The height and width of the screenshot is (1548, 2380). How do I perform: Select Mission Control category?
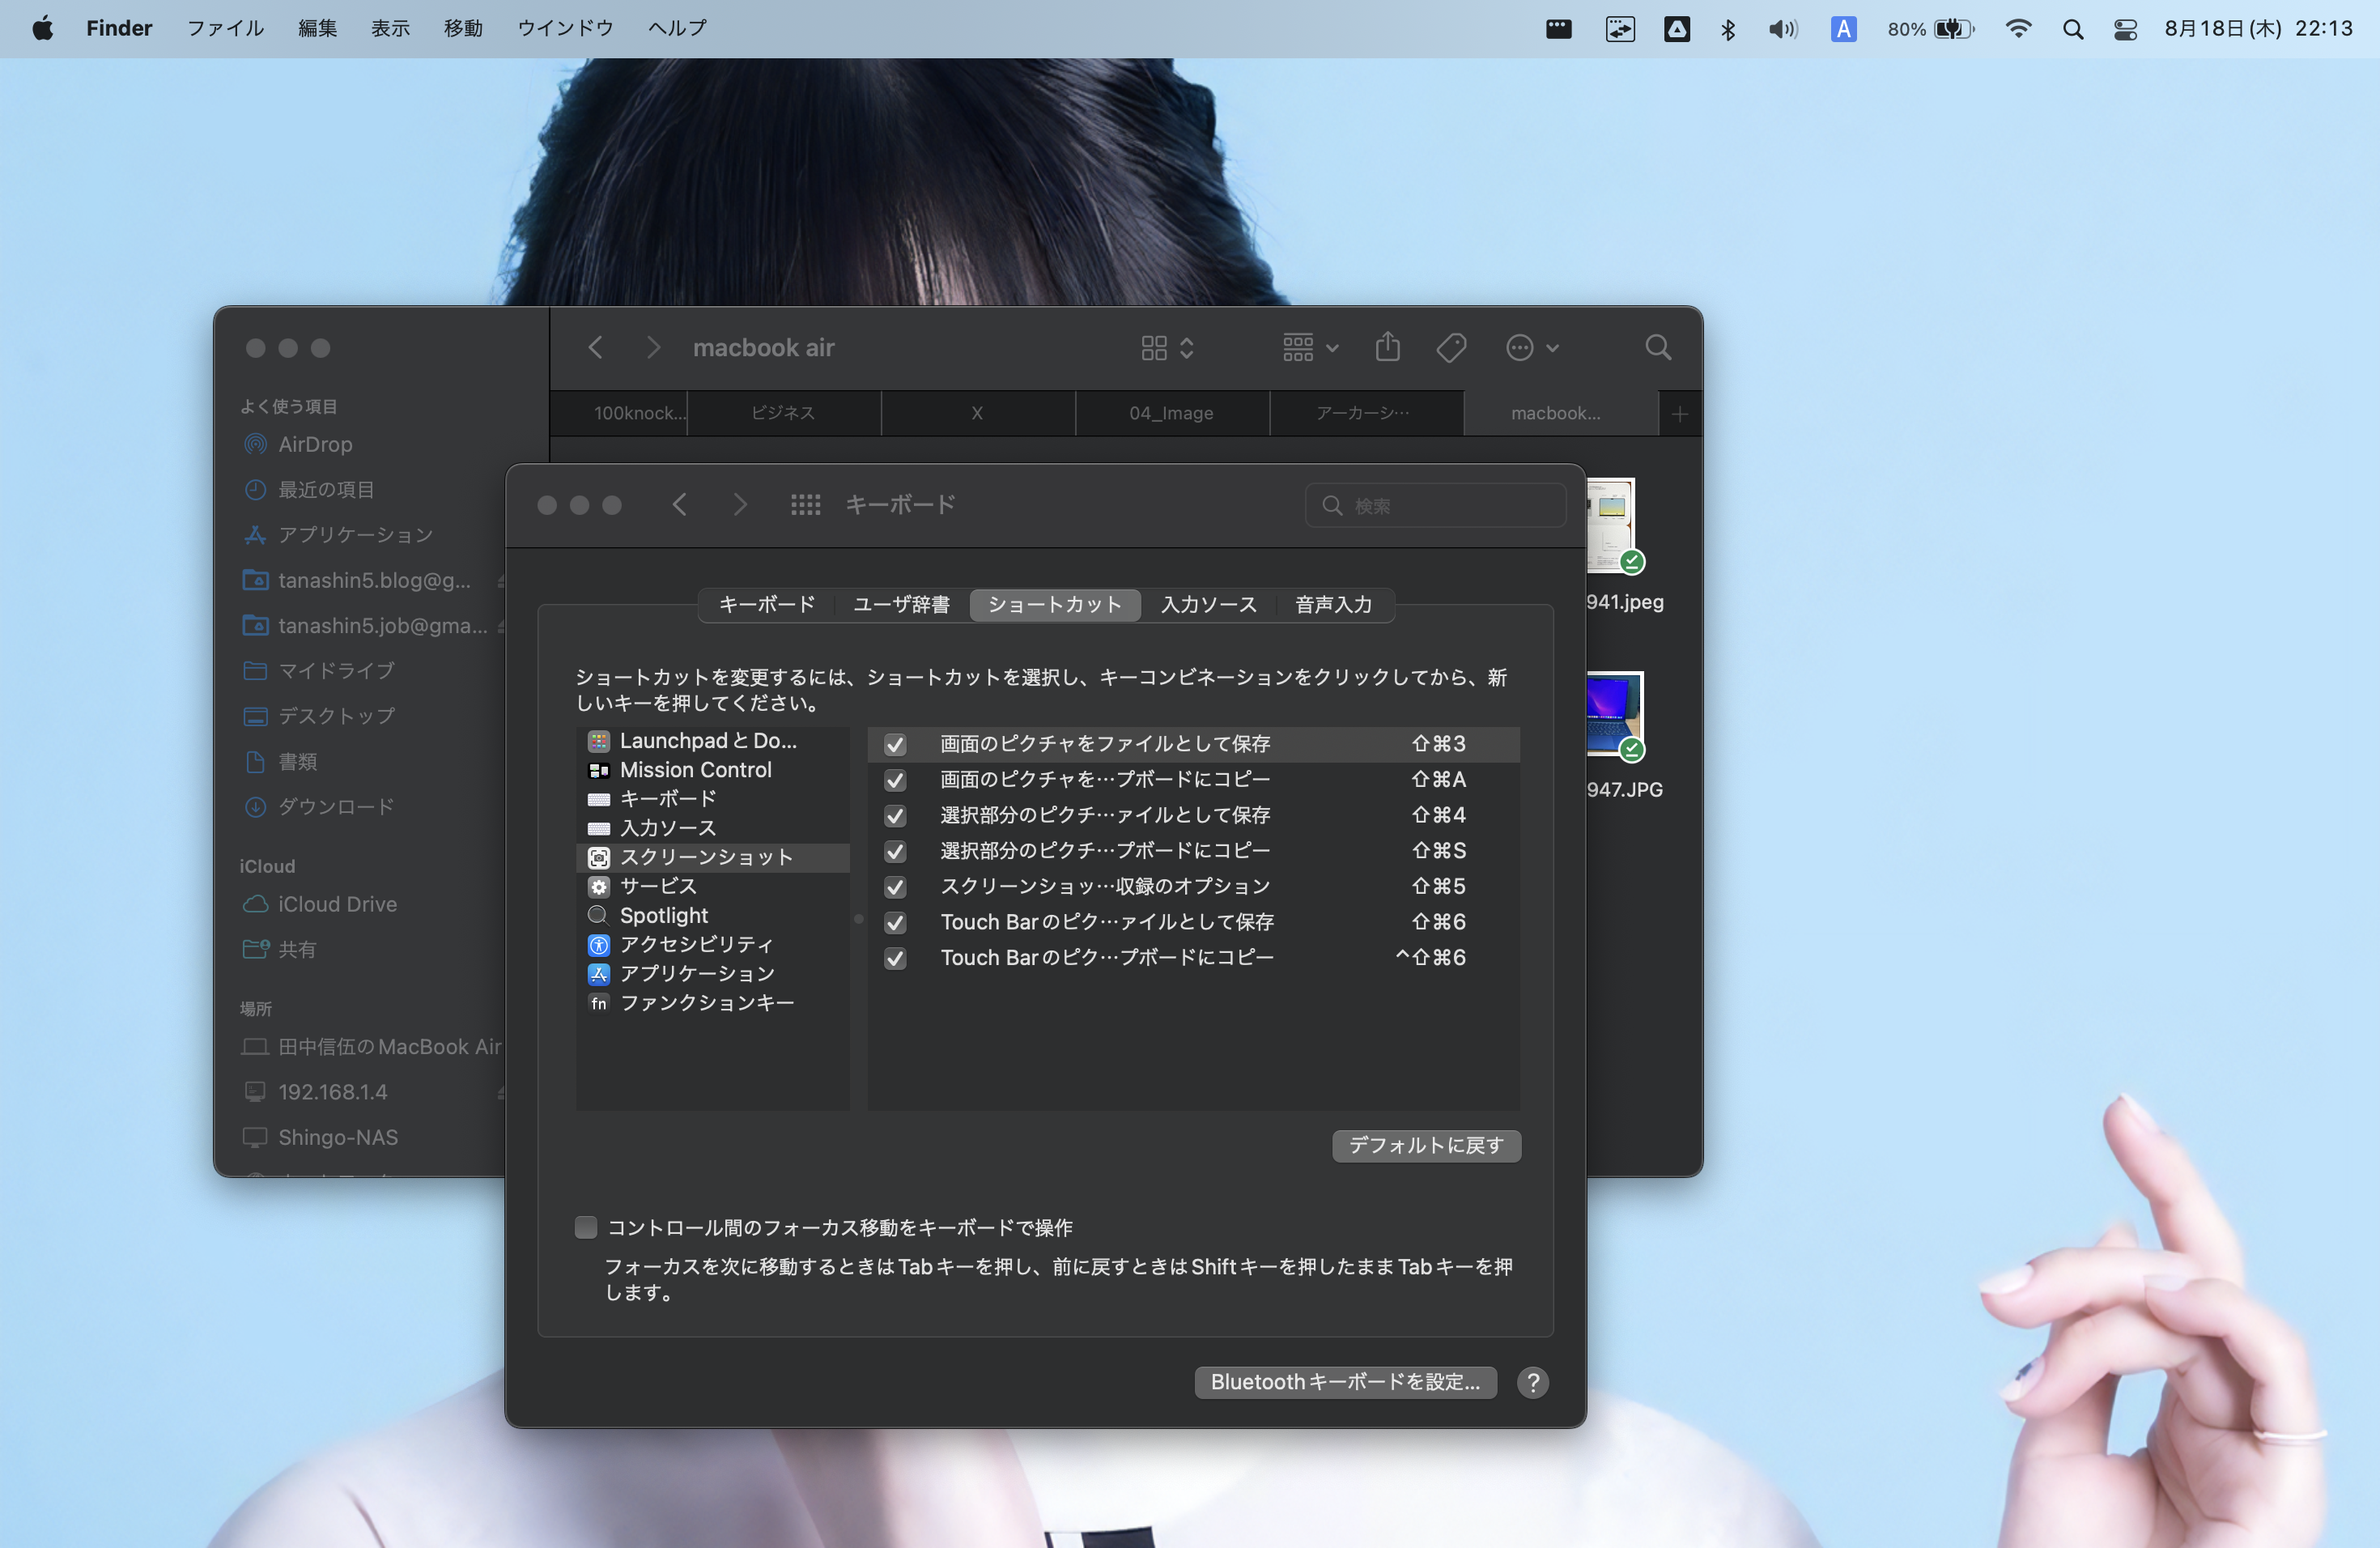712,770
